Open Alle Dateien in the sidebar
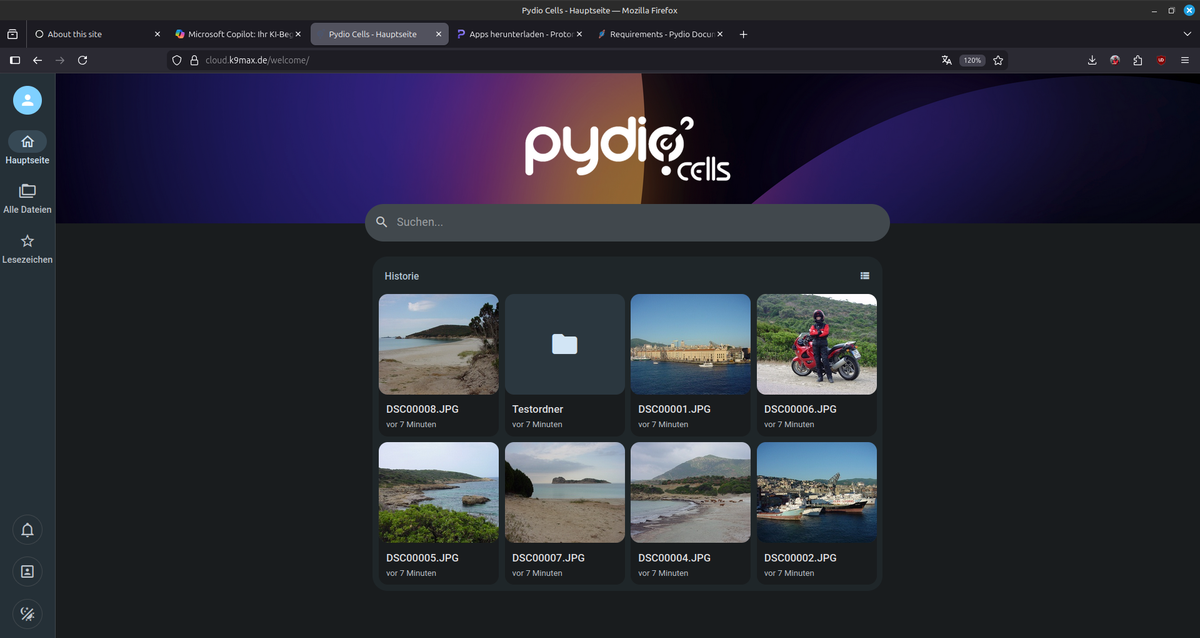1200x638 pixels. click(27, 198)
